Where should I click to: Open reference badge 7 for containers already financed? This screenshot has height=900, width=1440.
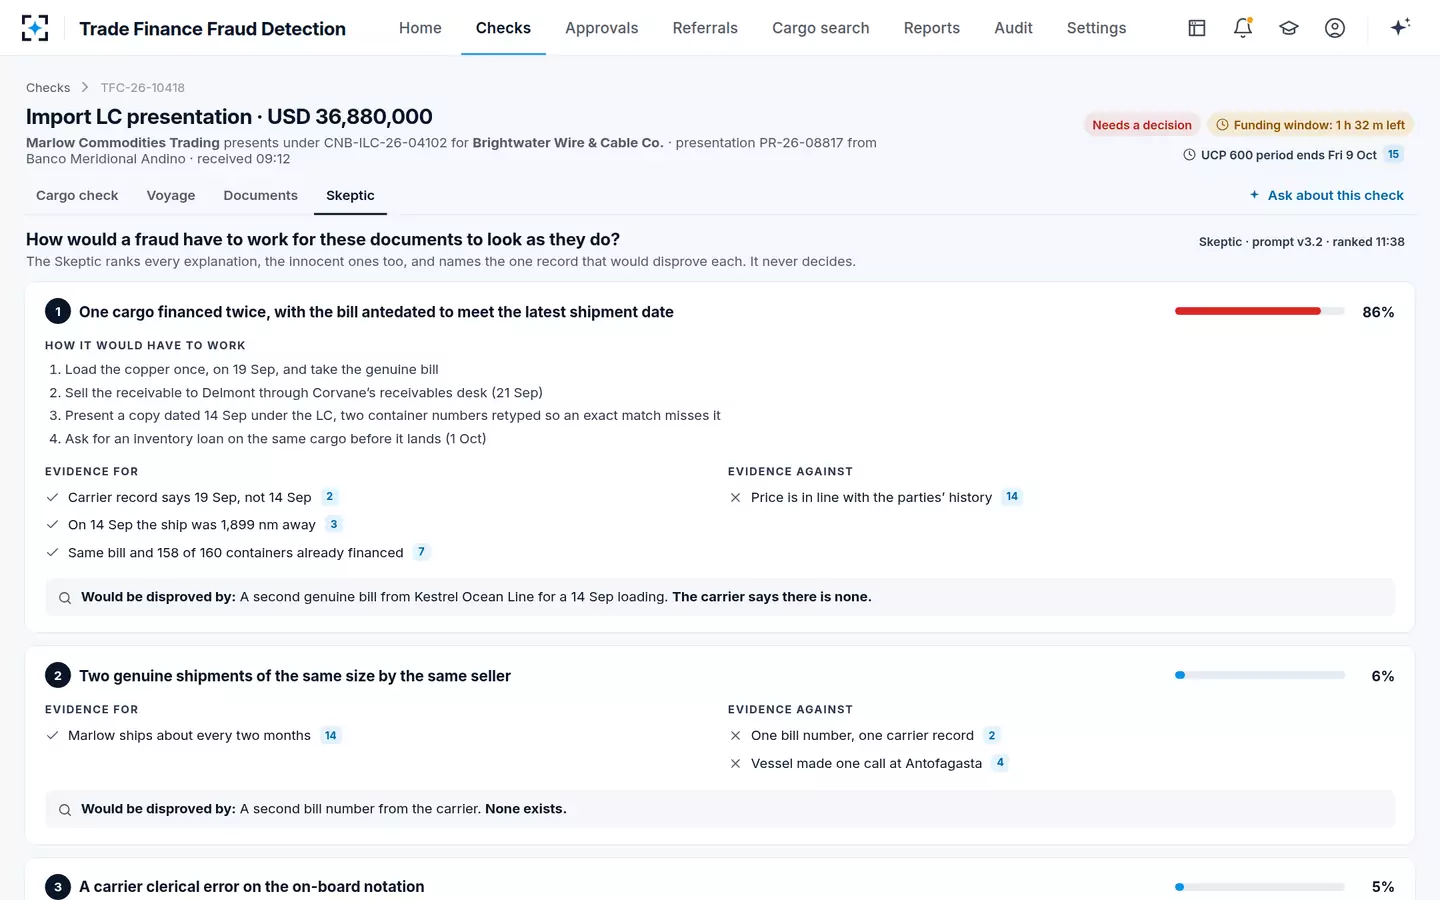pos(421,552)
